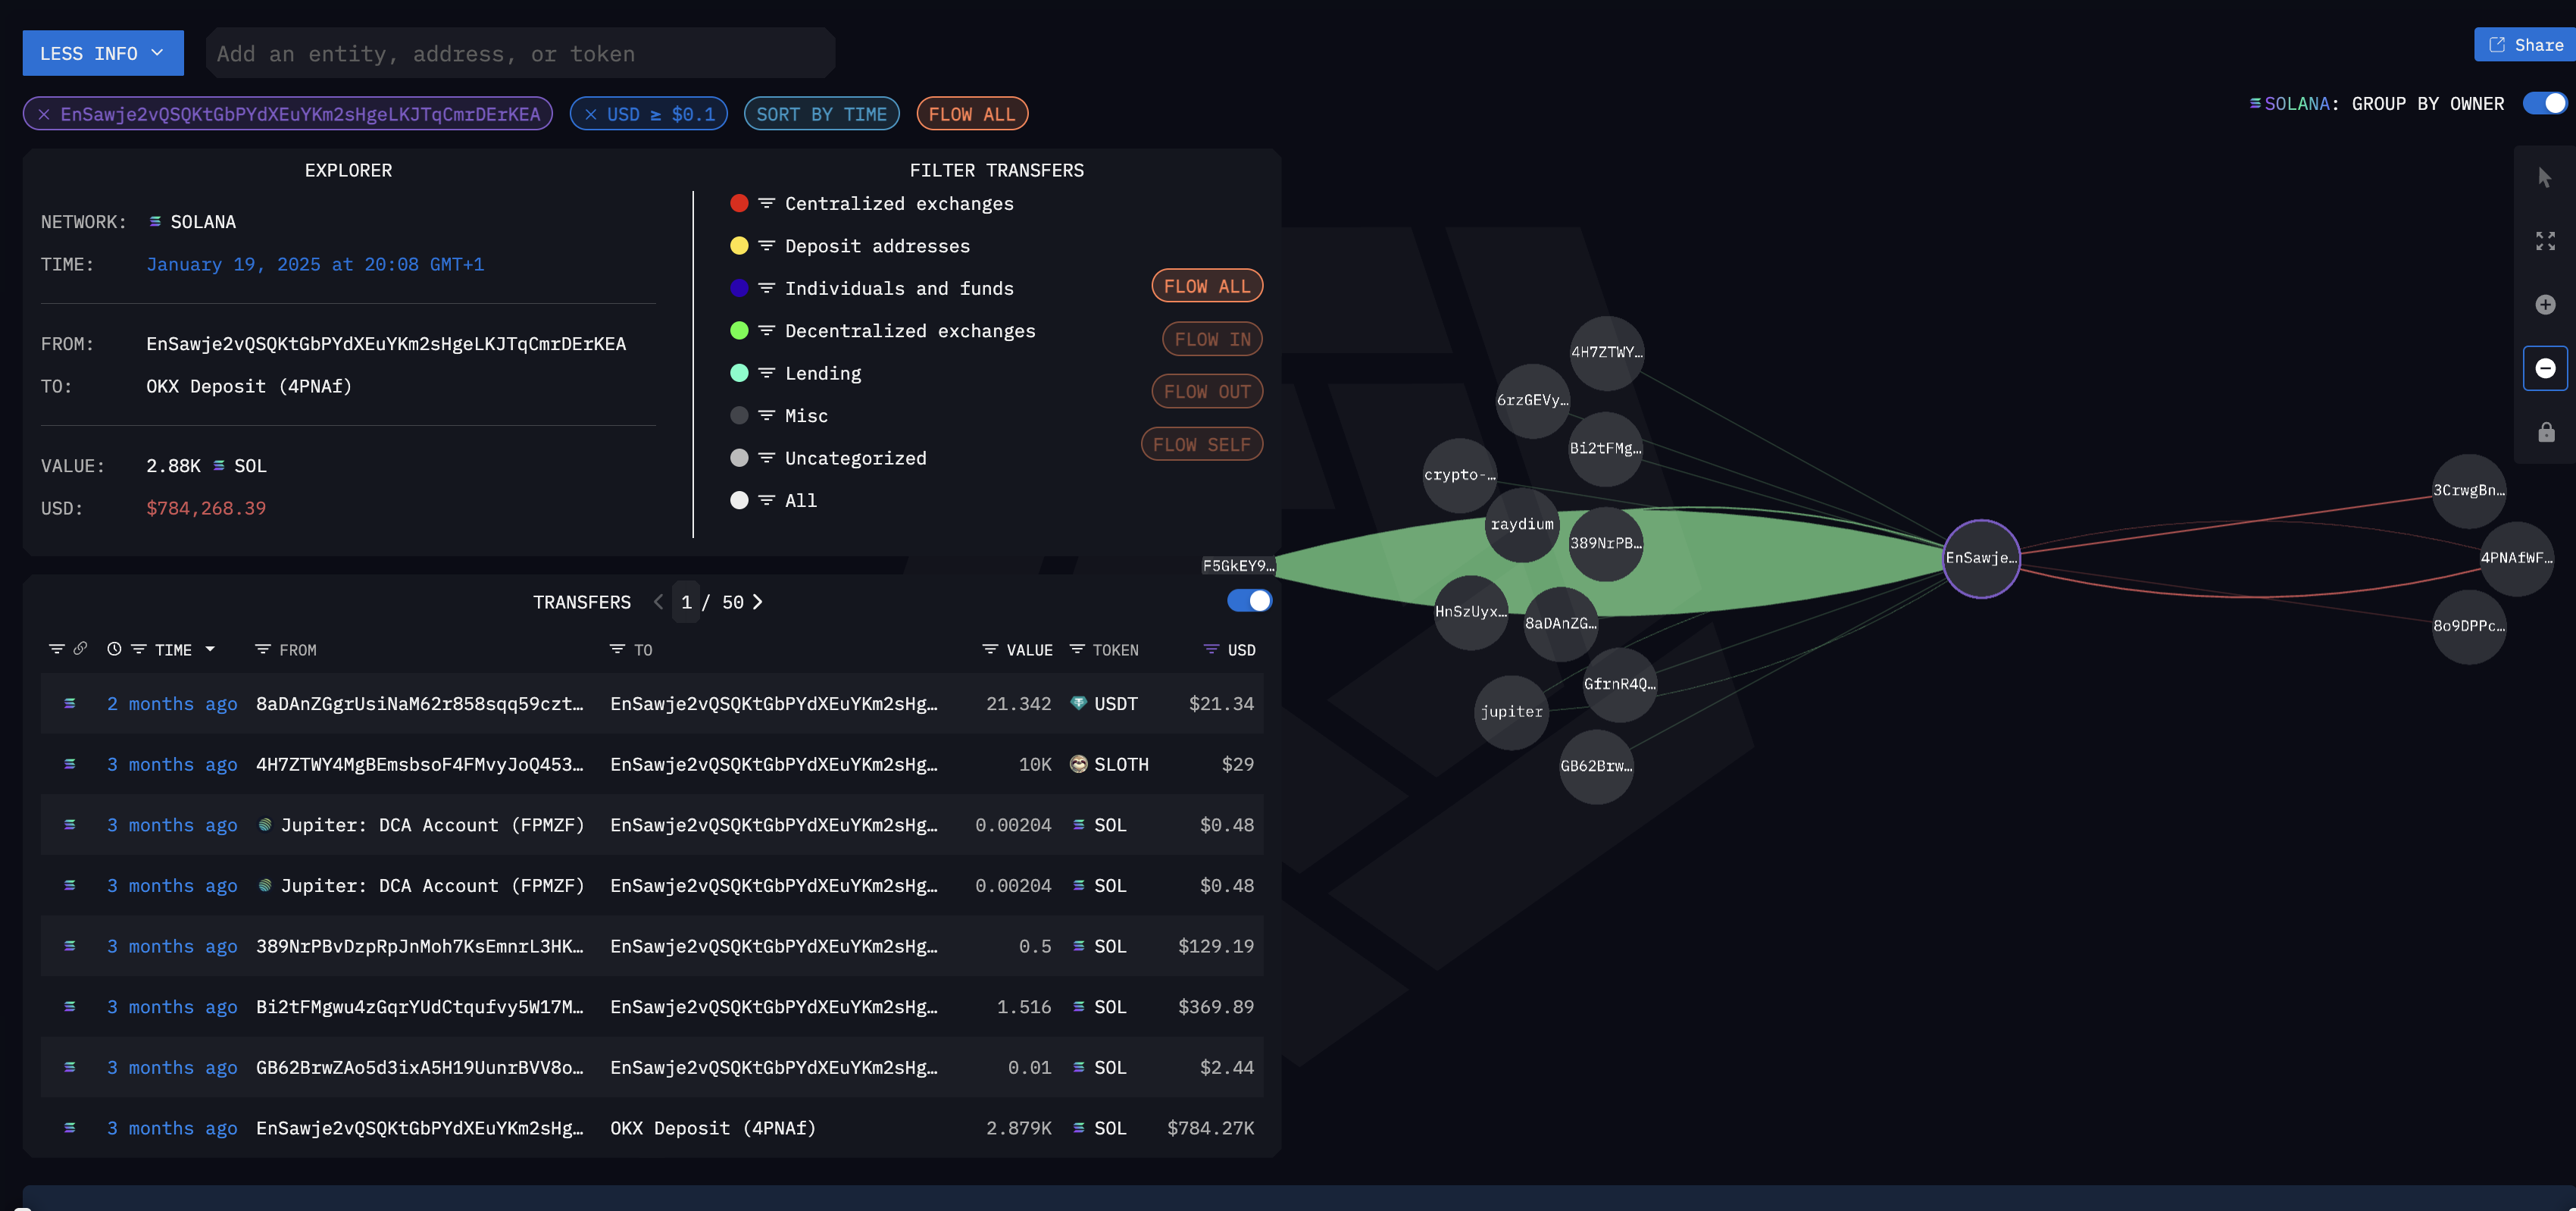Click the yellow Deposit addresses color dot
Image resolution: width=2576 pixels, height=1211 pixels.
(739, 246)
